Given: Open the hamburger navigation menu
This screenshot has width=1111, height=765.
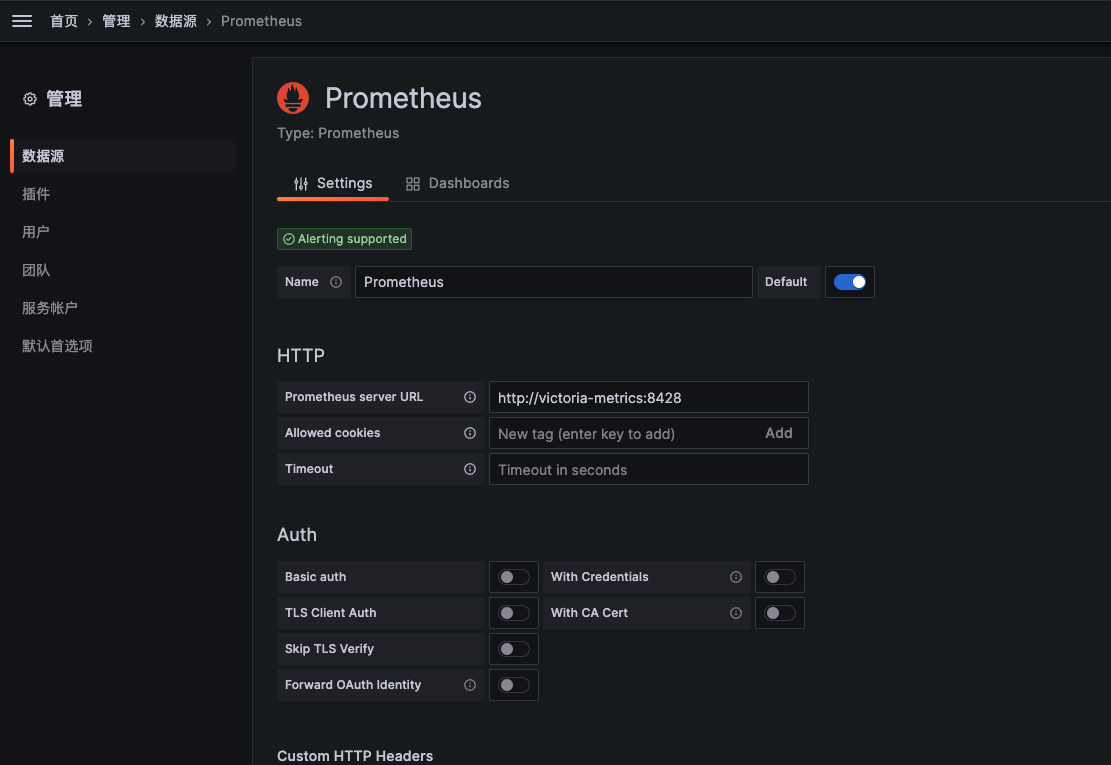Looking at the screenshot, I should [x=22, y=21].
